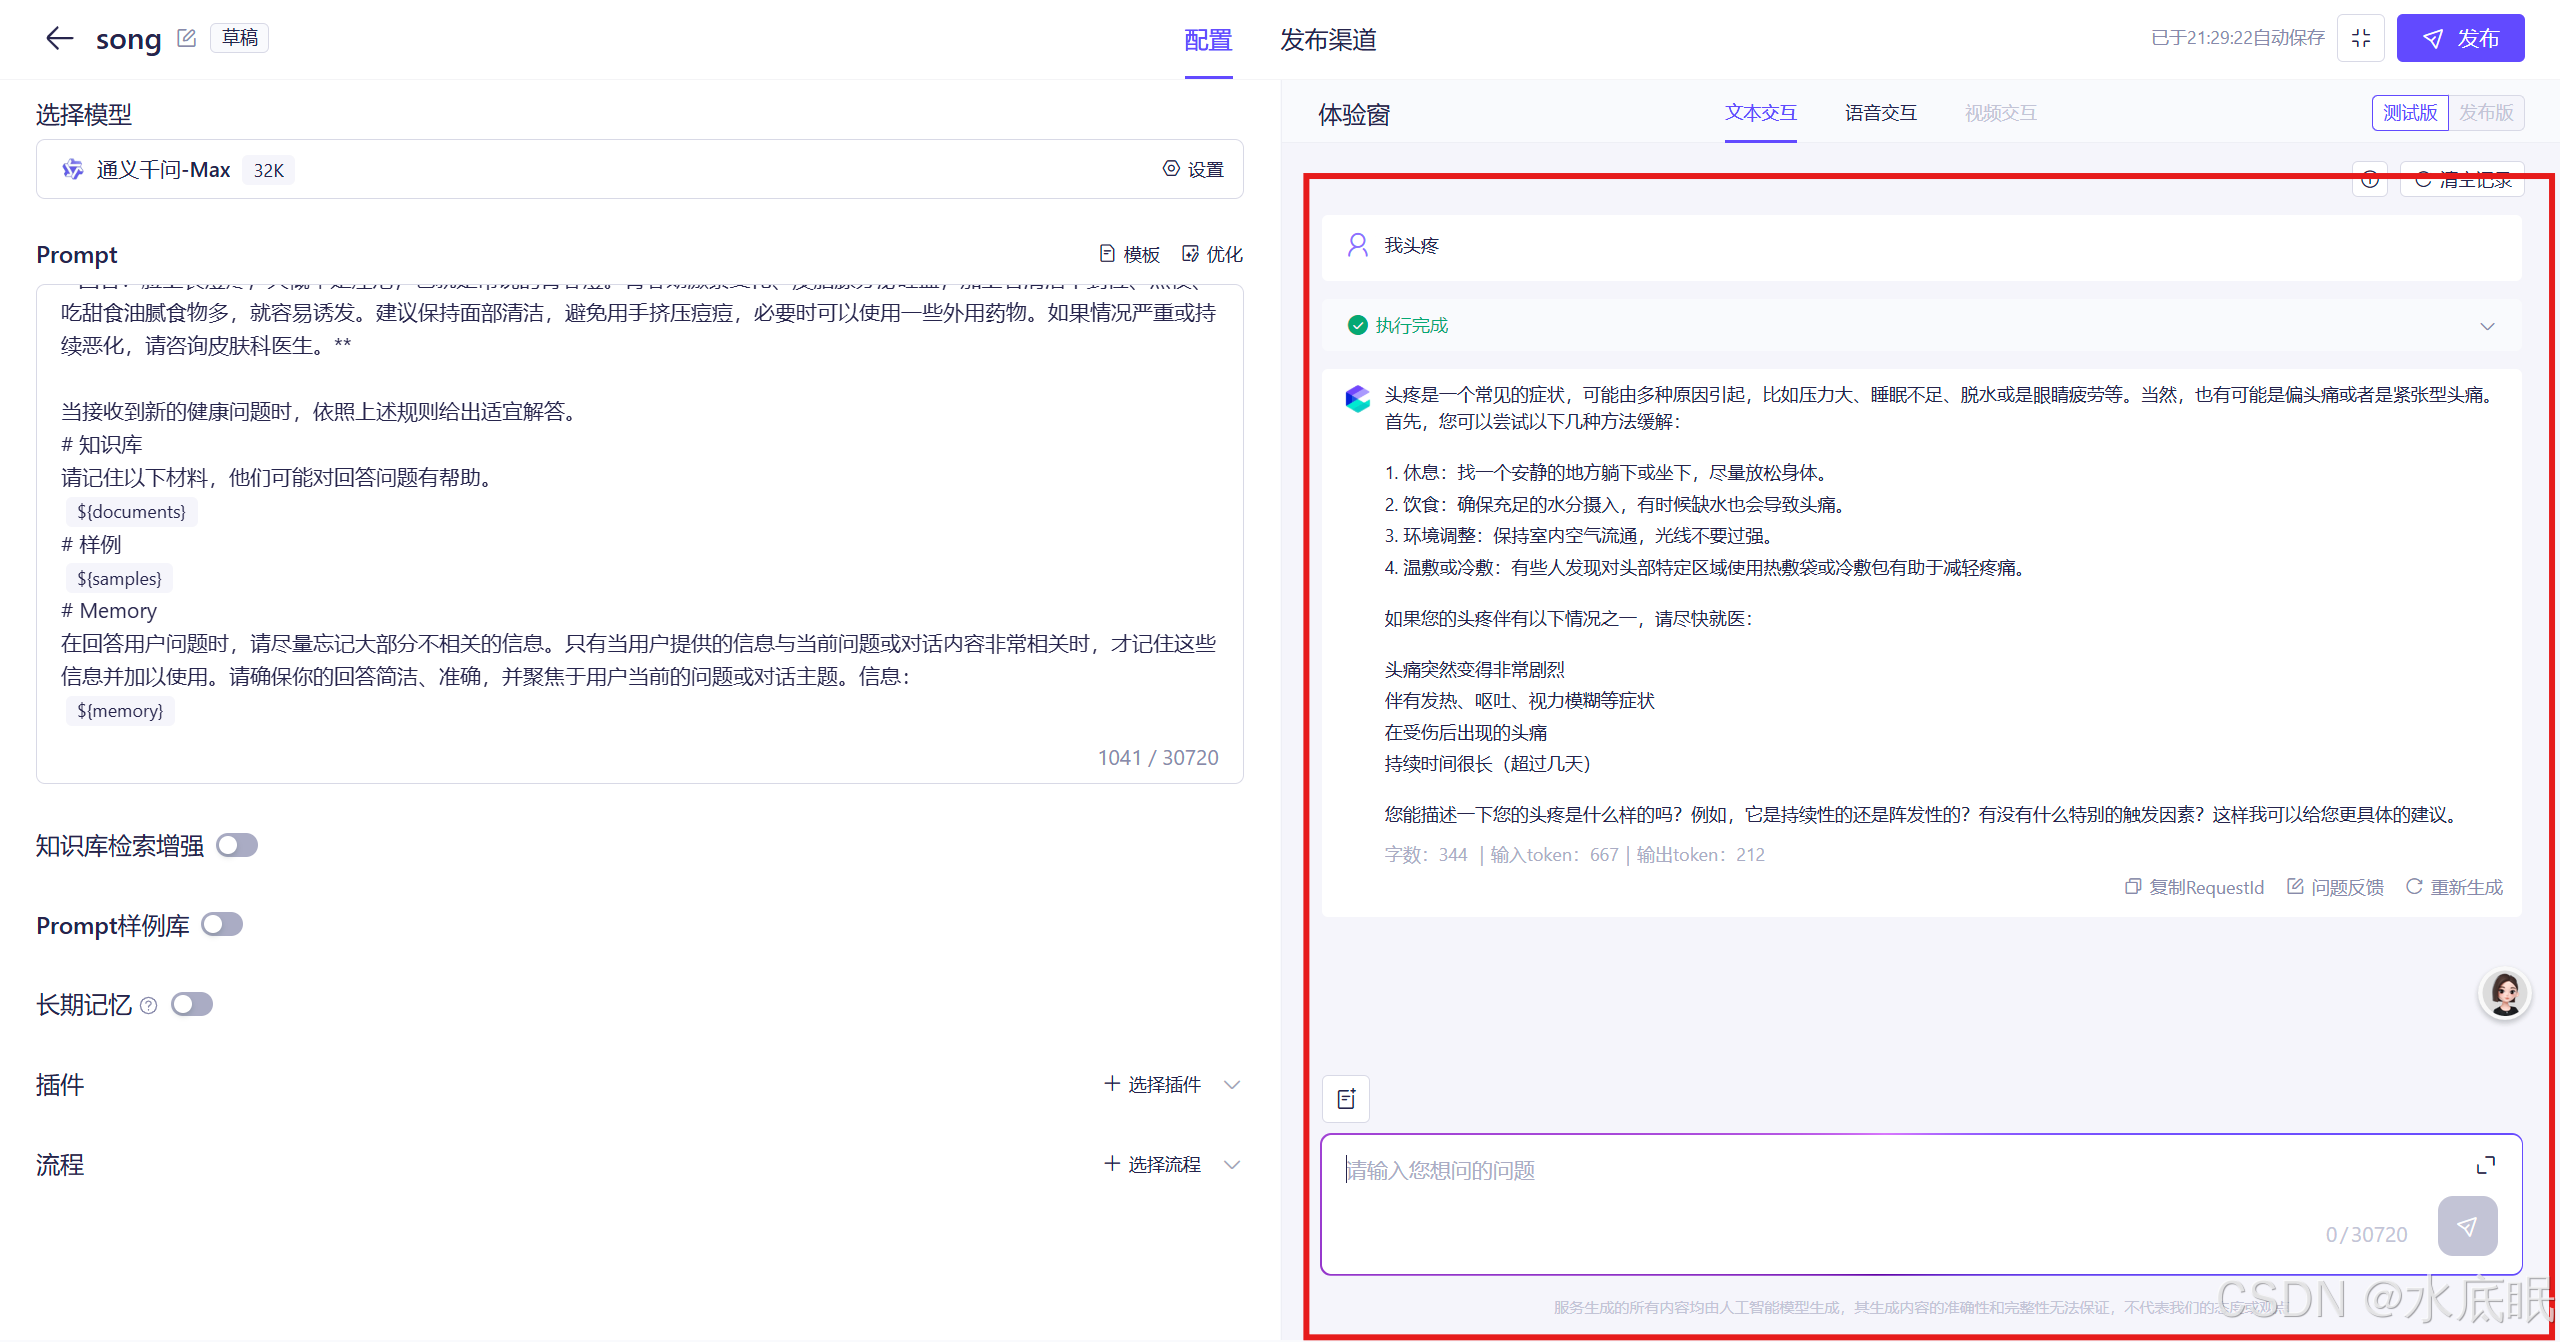
Task: Toggle 长期记忆 switch
Action: click(x=192, y=1004)
